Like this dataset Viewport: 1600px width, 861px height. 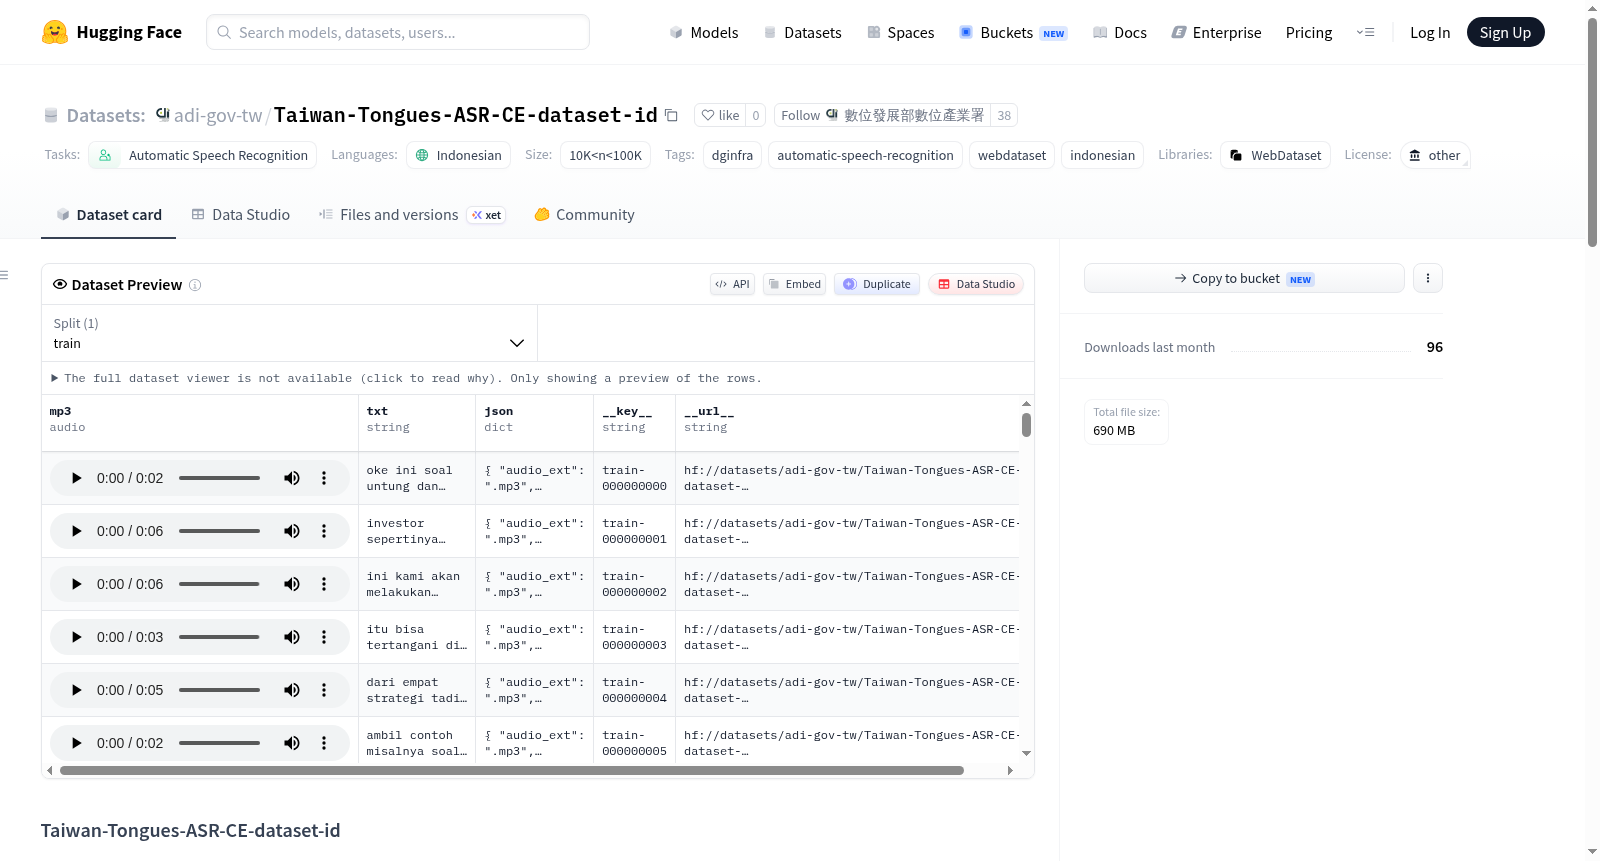click(x=720, y=115)
